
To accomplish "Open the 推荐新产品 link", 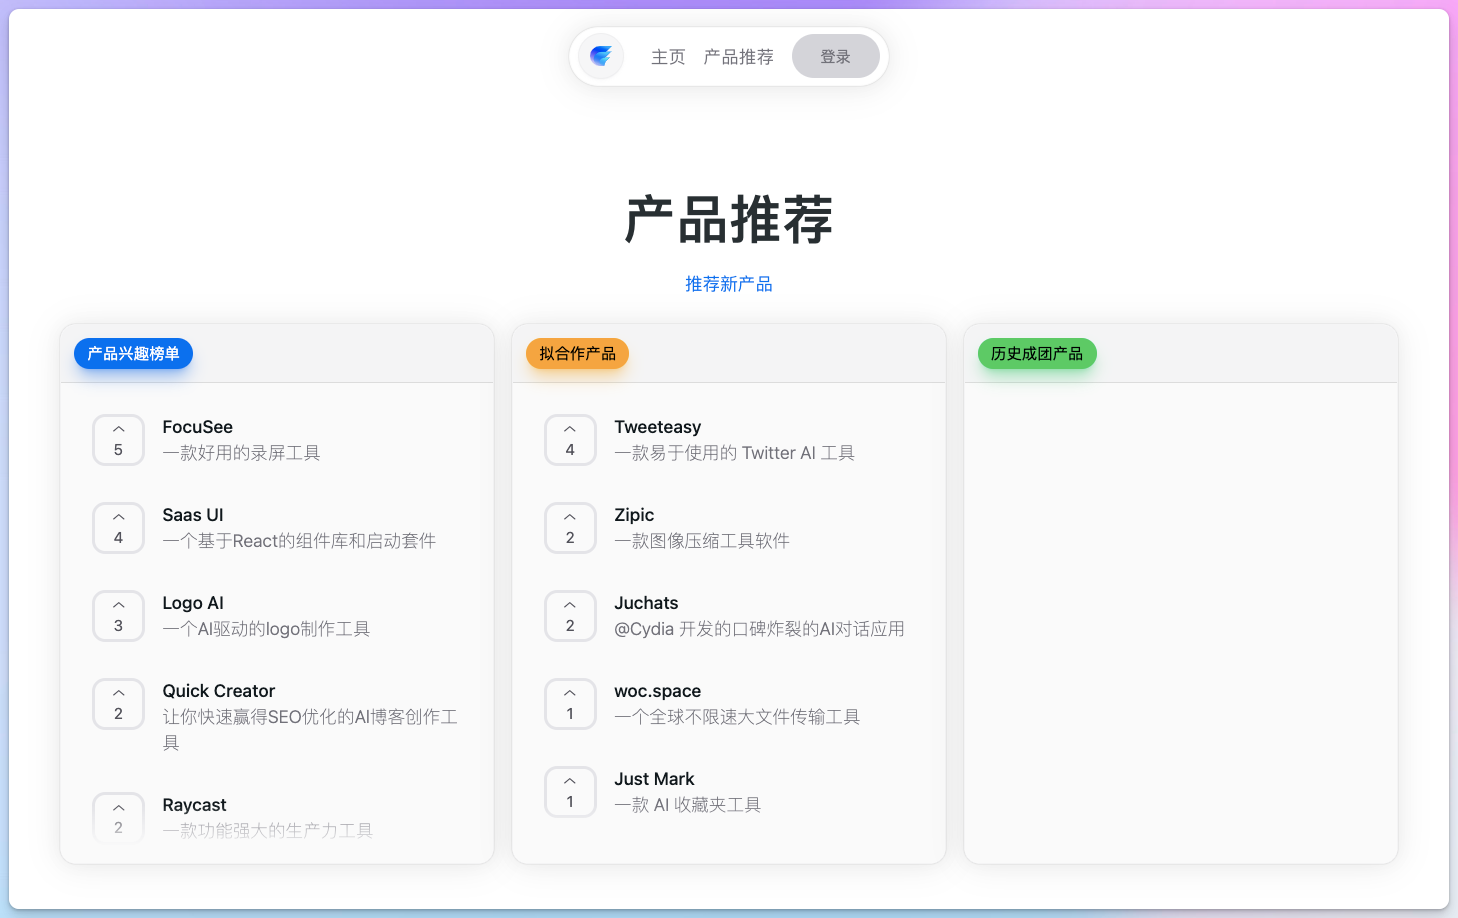I will [728, 283].
